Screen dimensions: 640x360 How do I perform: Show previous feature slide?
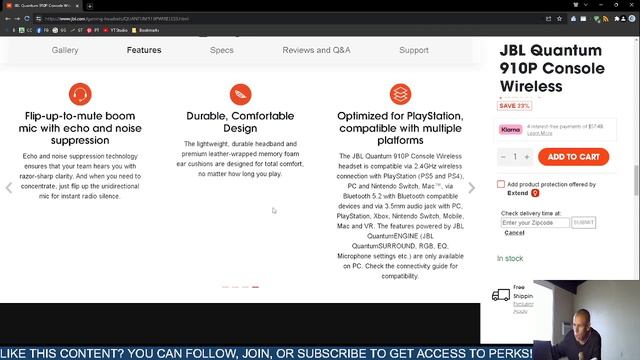coord(9,188)
